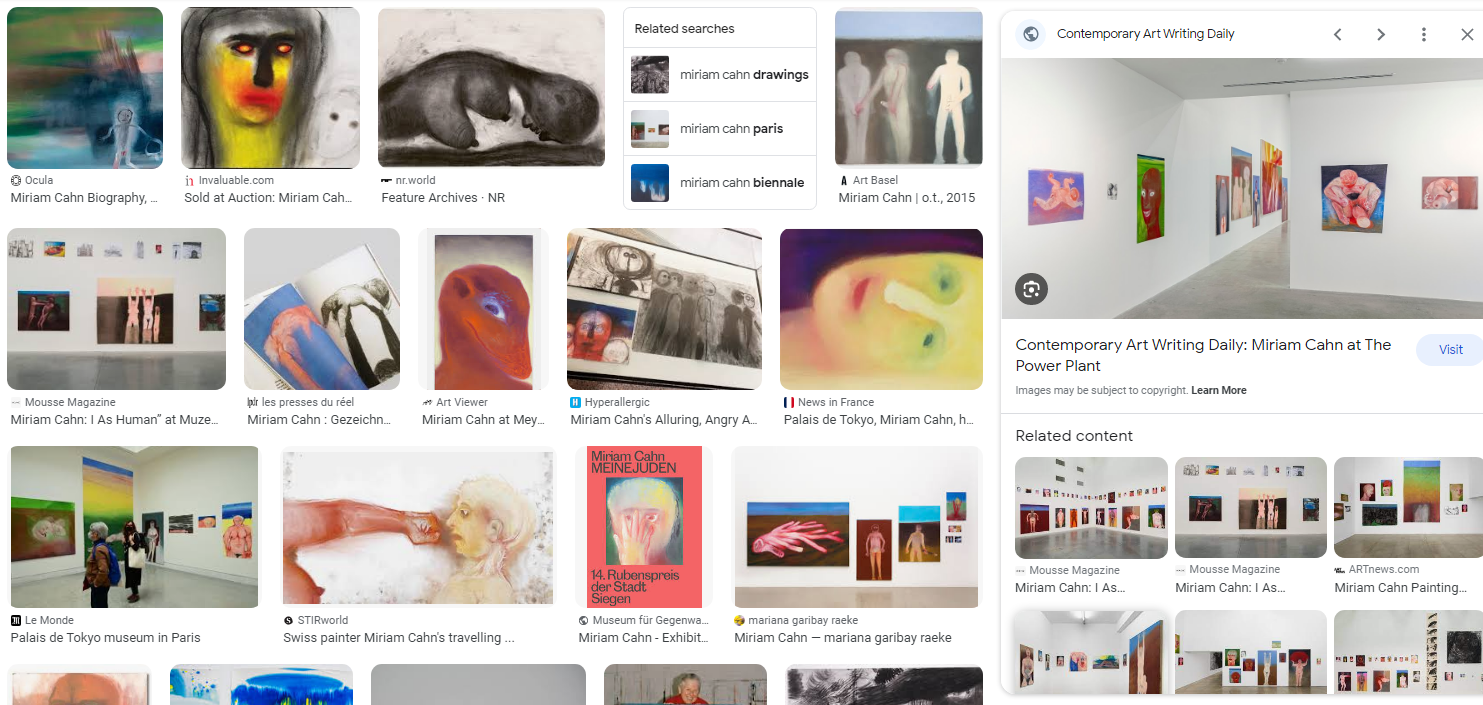Select related search miriam cahn biennale
Screen dimensions: 1483x705
click(x=720, y=183)
